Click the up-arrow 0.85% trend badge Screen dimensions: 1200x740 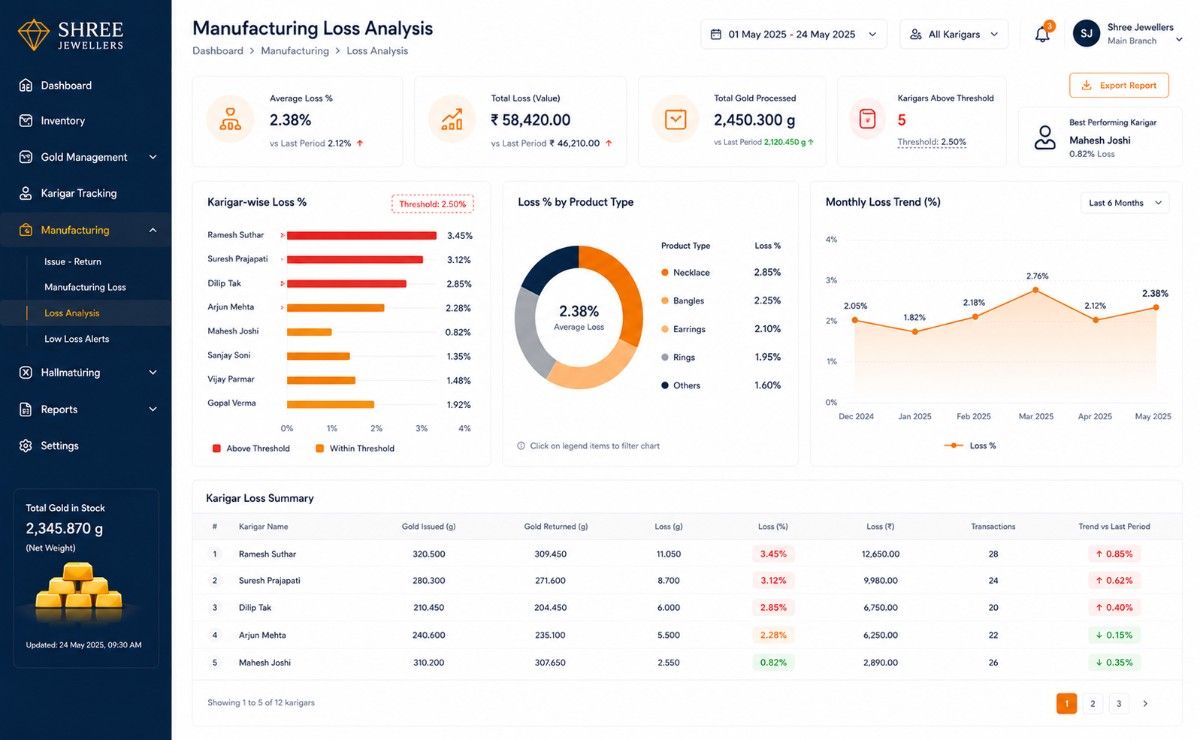click(x=1114, y=554)
